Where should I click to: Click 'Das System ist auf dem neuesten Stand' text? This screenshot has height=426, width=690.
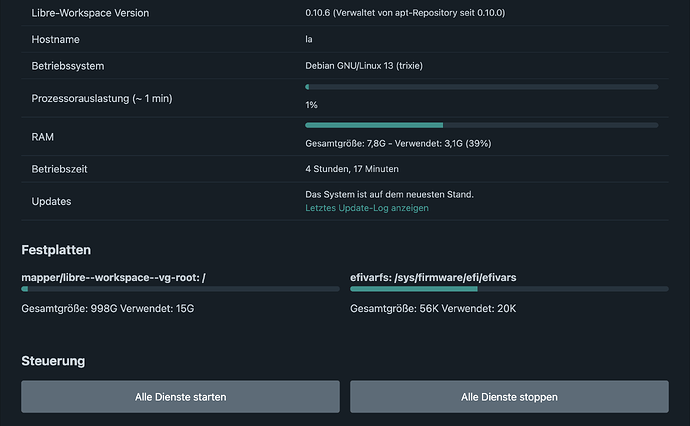coord(389,194)
